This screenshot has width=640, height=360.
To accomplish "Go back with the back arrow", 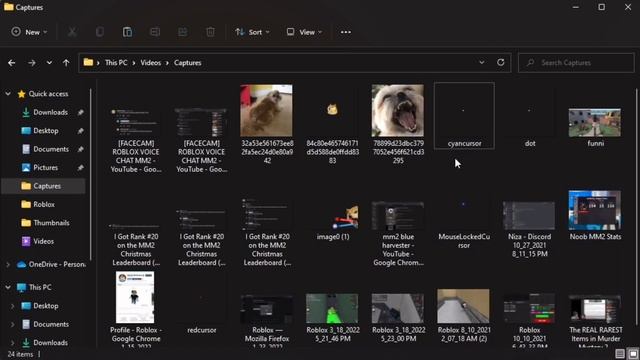I will 12,63.
